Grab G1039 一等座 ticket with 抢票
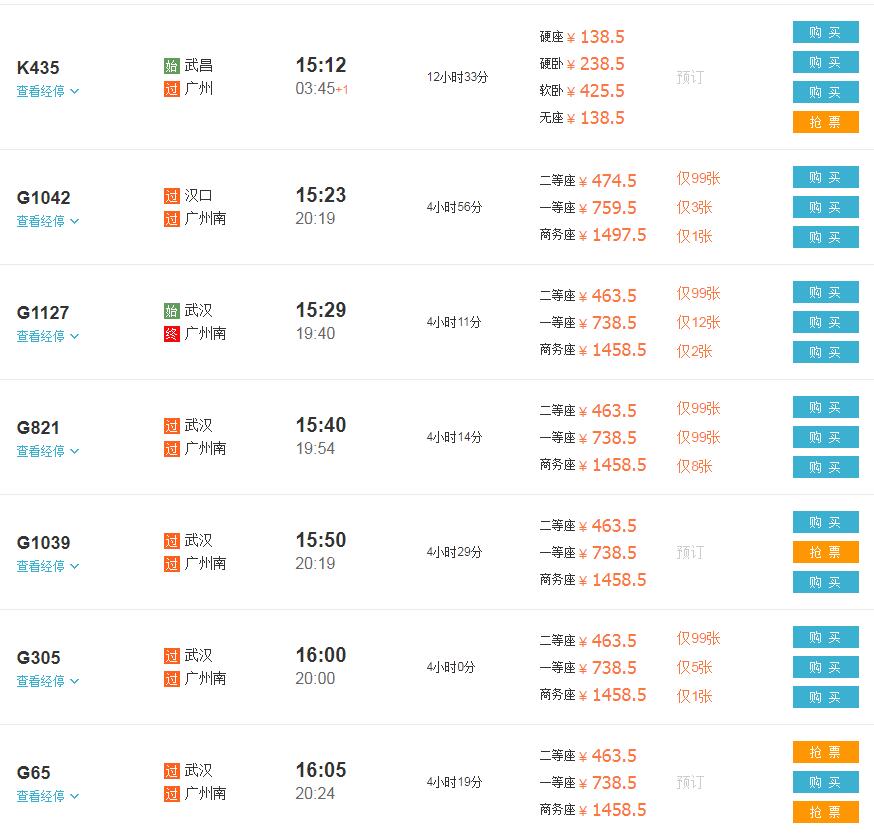 826,552
